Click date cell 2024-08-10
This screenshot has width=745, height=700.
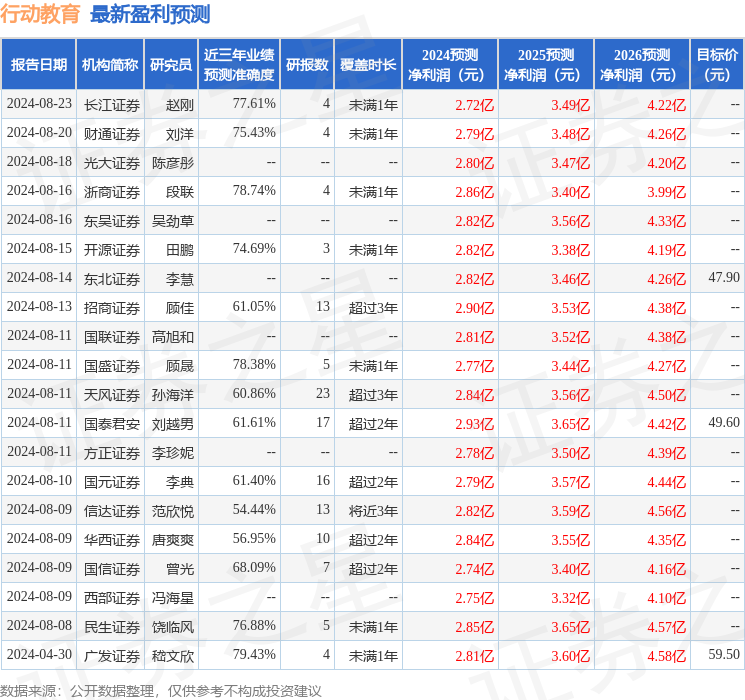[x=39, y=480]
